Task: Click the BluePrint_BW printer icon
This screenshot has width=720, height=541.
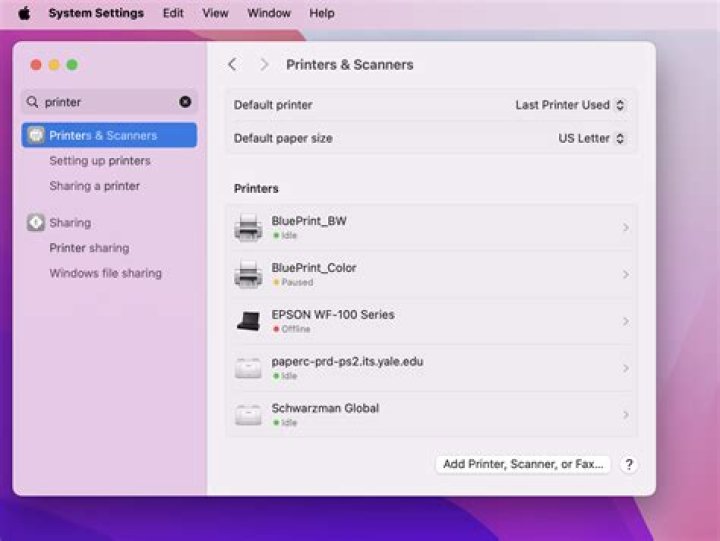Action: click(248, 228)
